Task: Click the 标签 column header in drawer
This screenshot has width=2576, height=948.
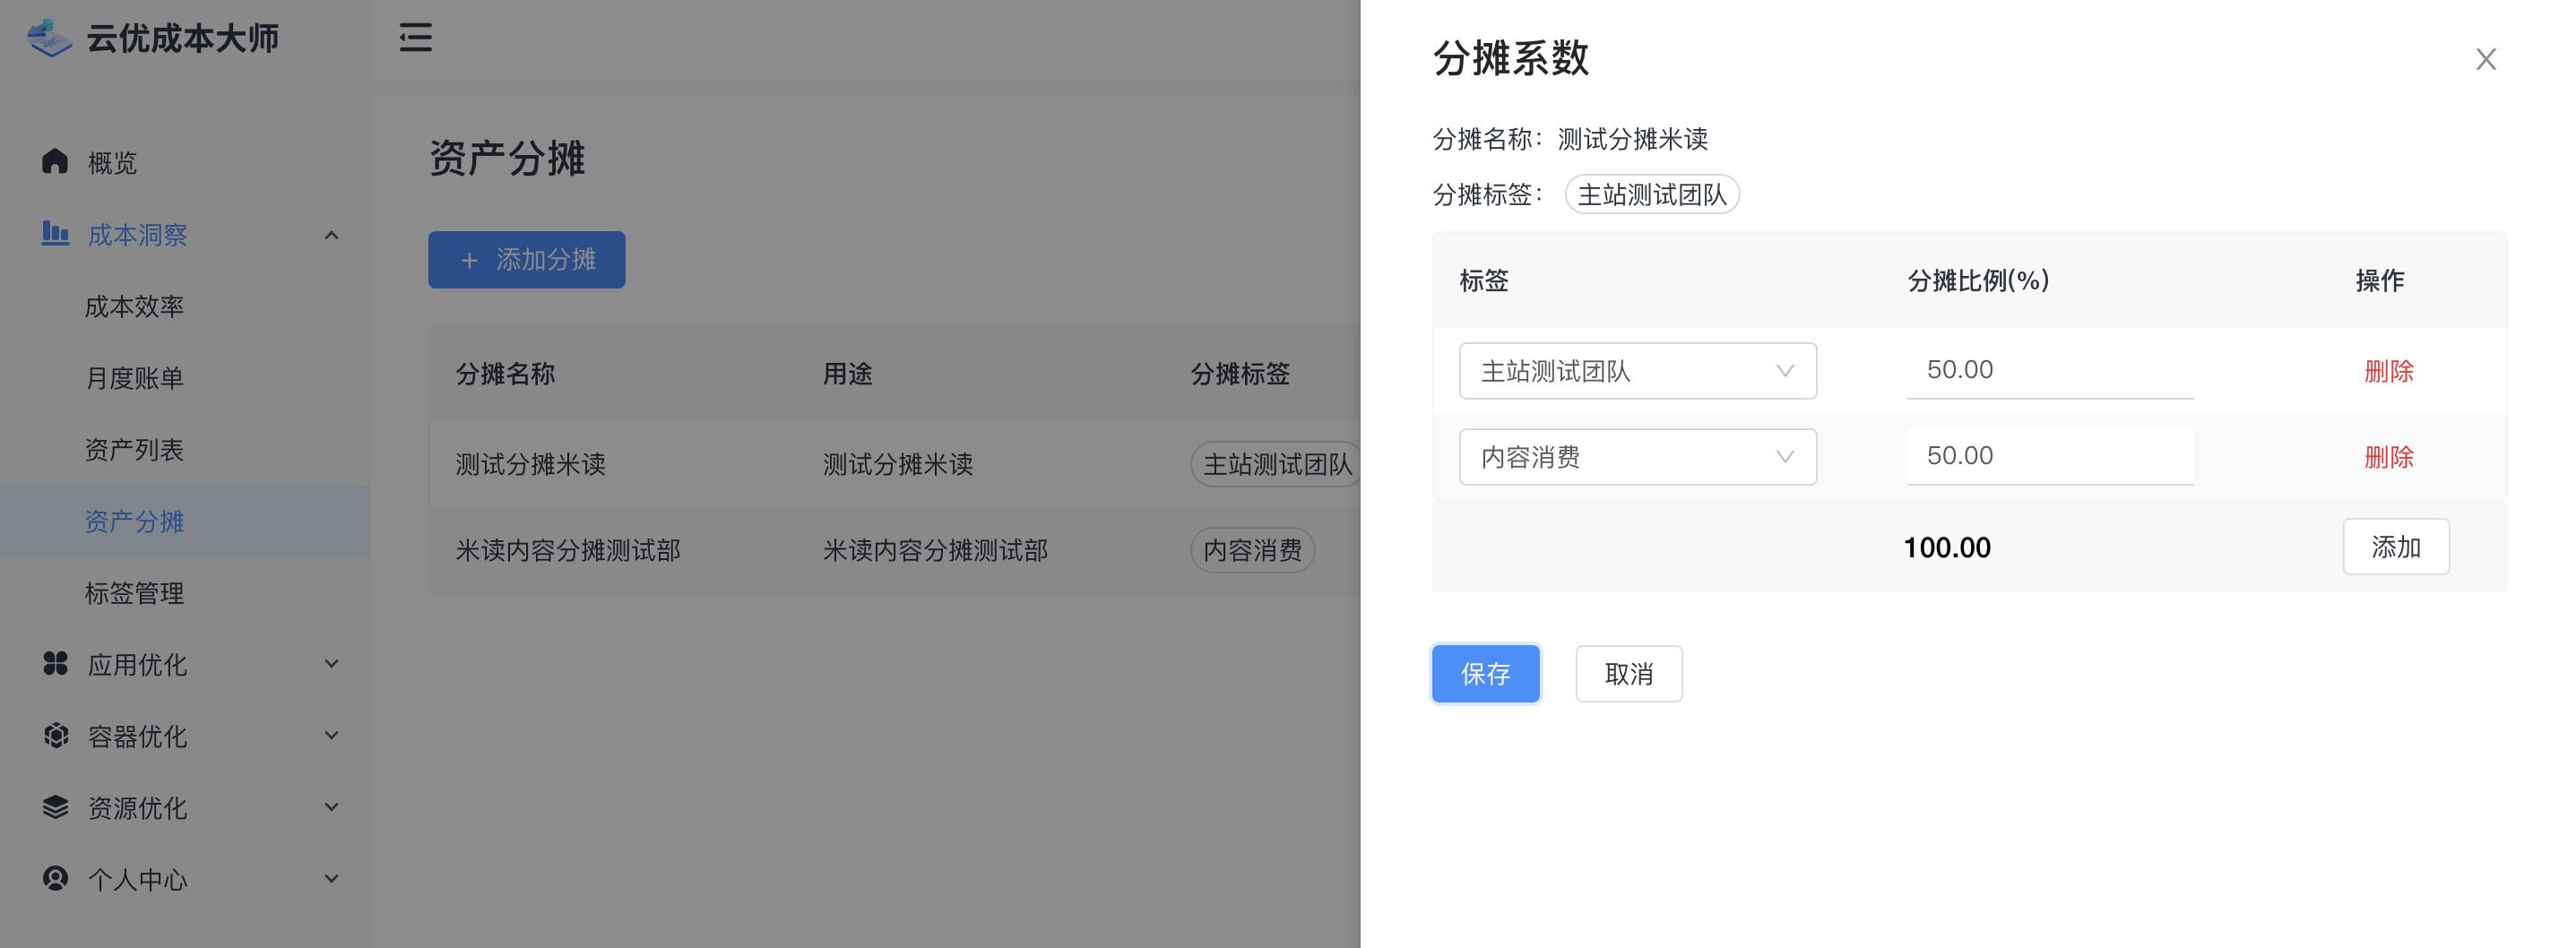Action: tap(1484, 280)
